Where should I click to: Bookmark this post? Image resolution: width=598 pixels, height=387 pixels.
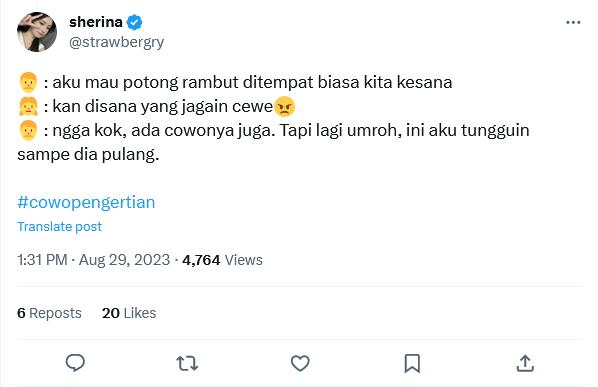pos(412,363)
